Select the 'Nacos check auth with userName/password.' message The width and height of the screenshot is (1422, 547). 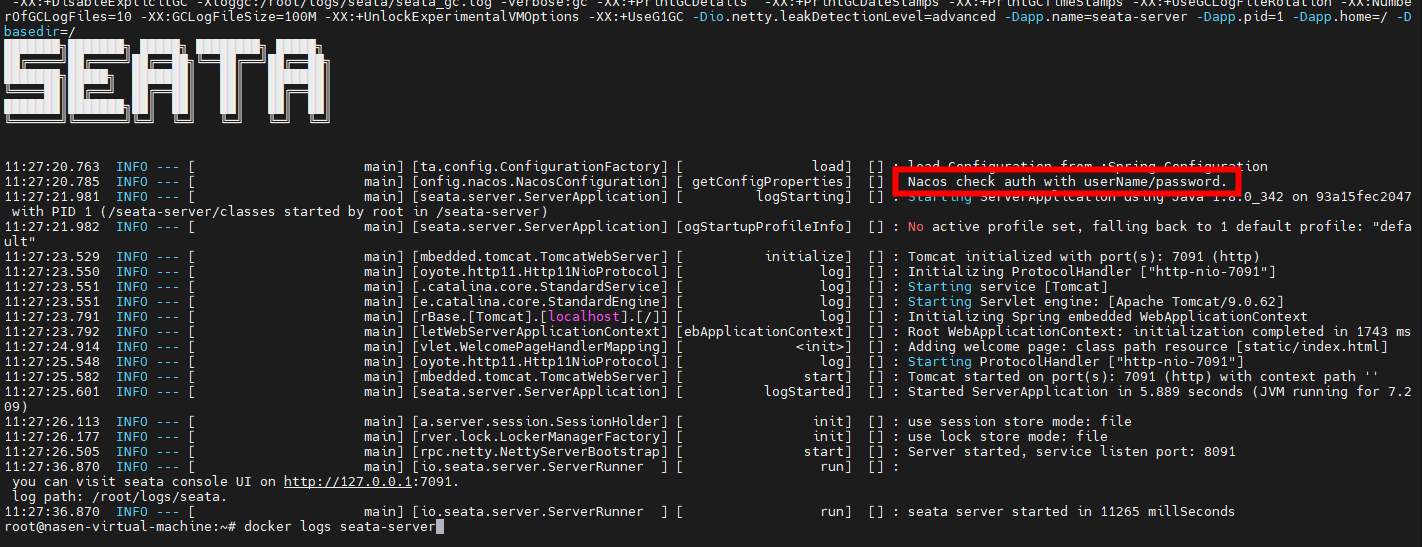(x=1066, y=182)
